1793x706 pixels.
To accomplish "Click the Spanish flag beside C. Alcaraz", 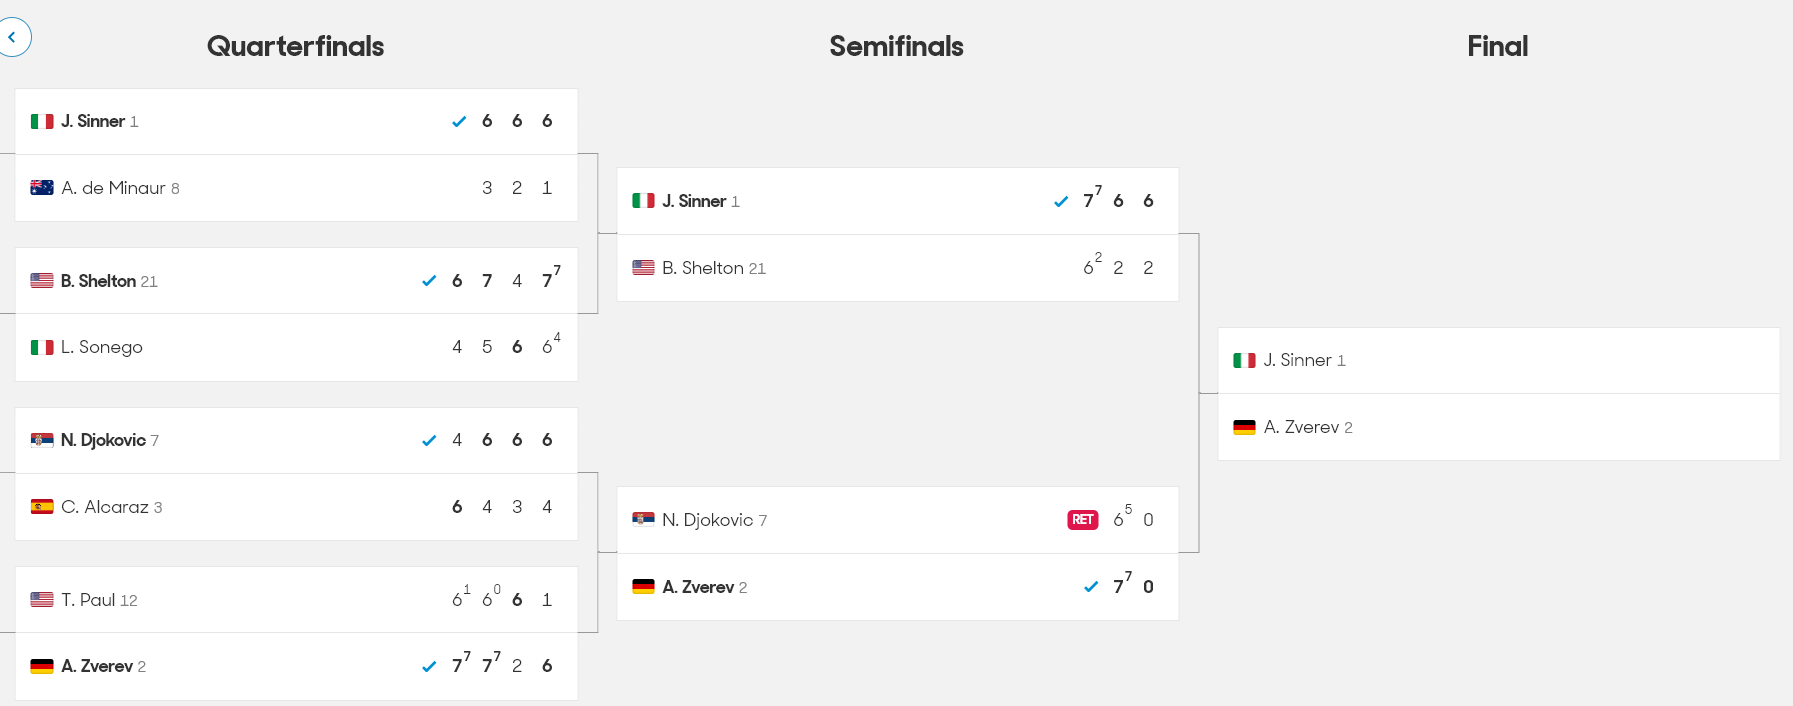I will [x=42, y=507].
